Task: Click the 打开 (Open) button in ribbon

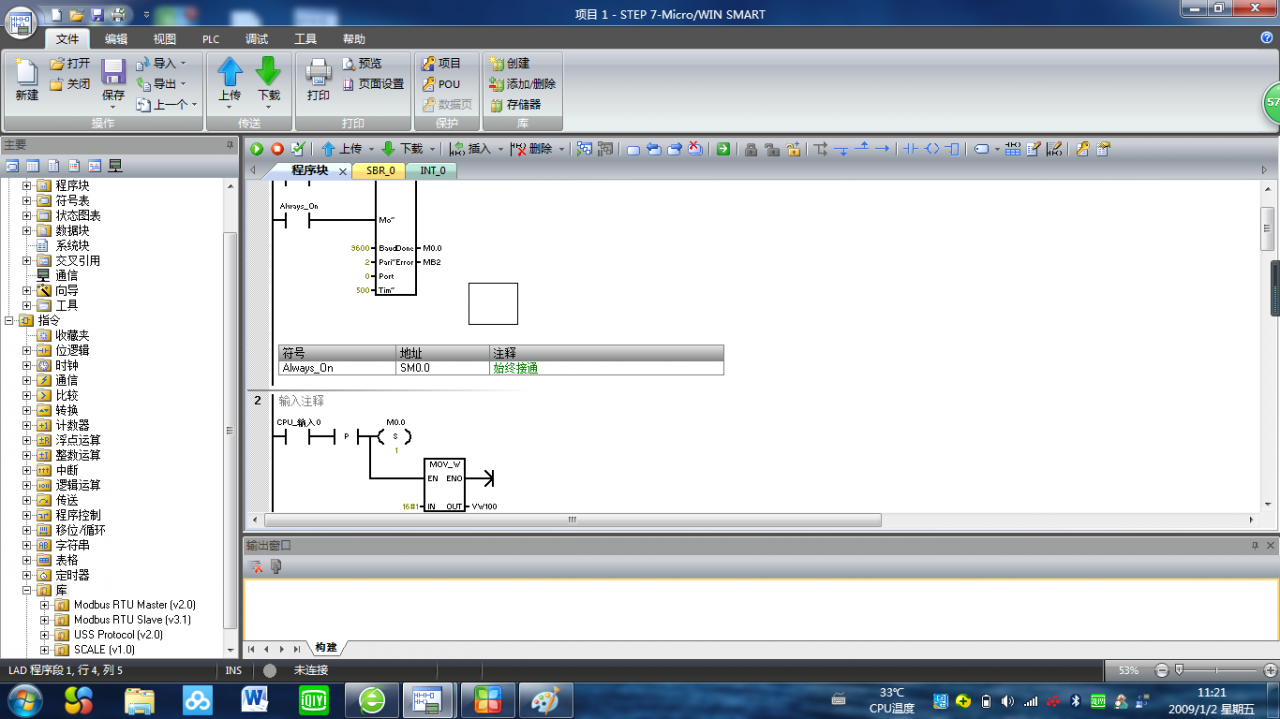Action: coord(70,63)
